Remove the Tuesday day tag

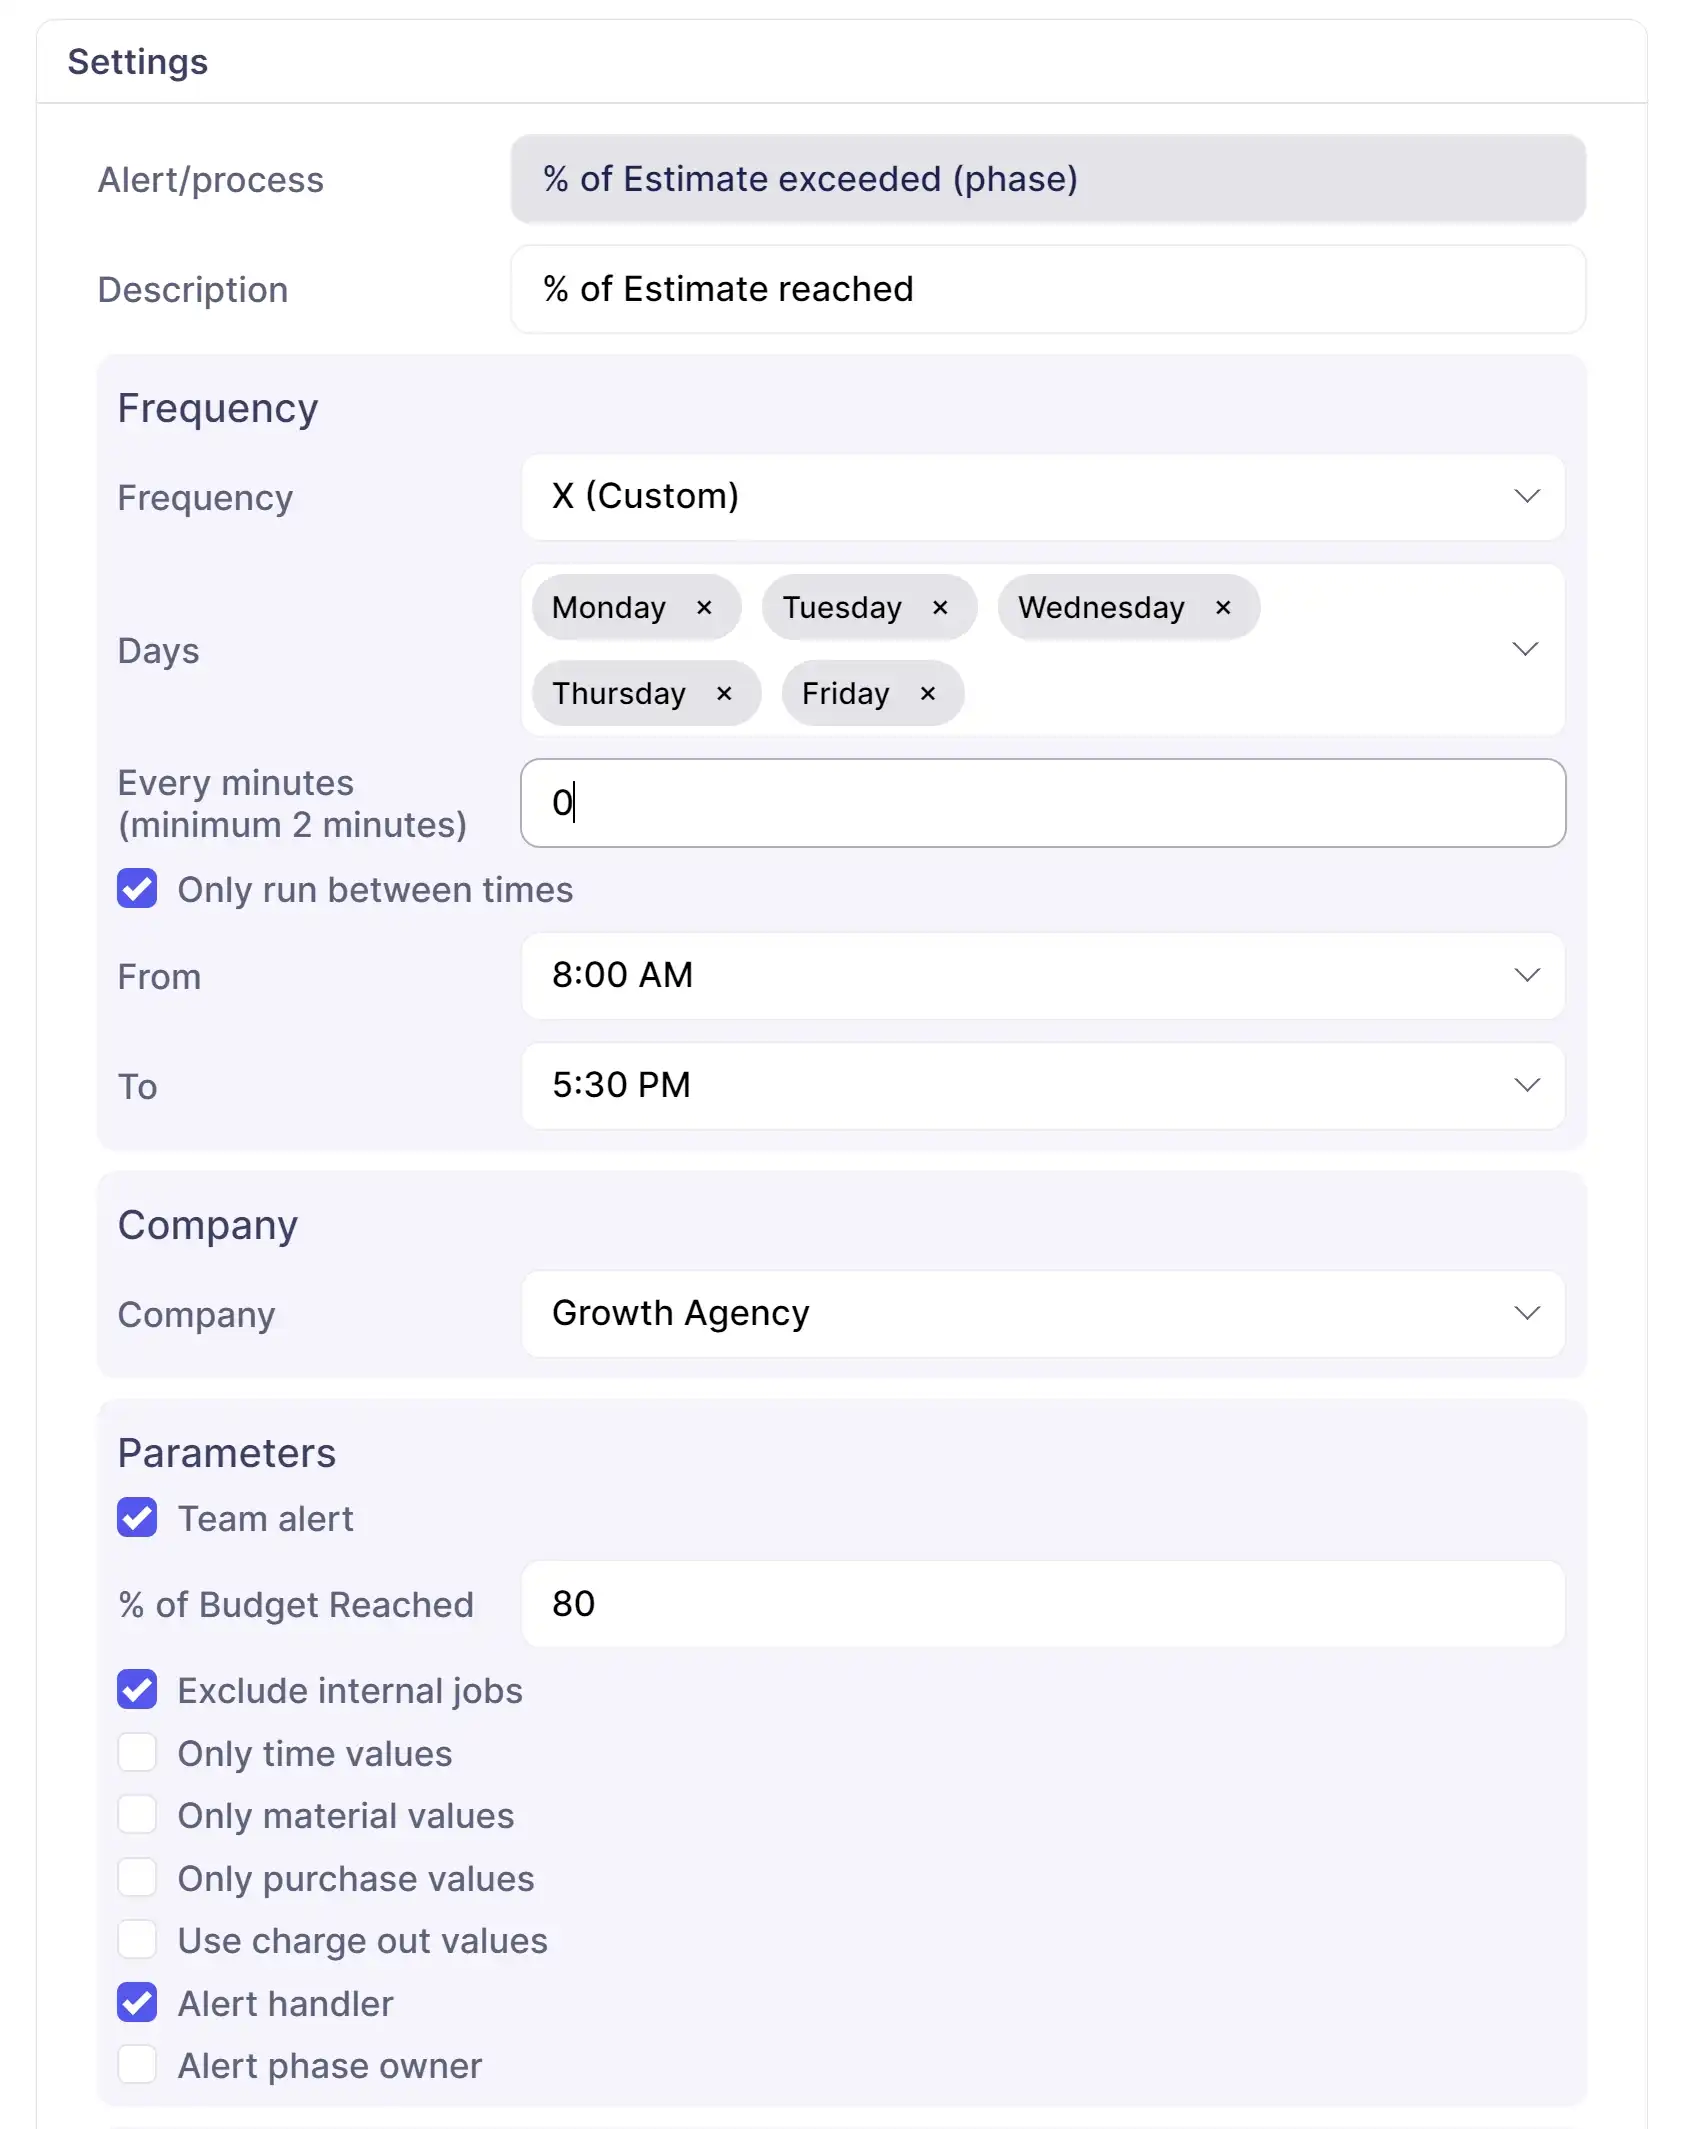(940, 608)
